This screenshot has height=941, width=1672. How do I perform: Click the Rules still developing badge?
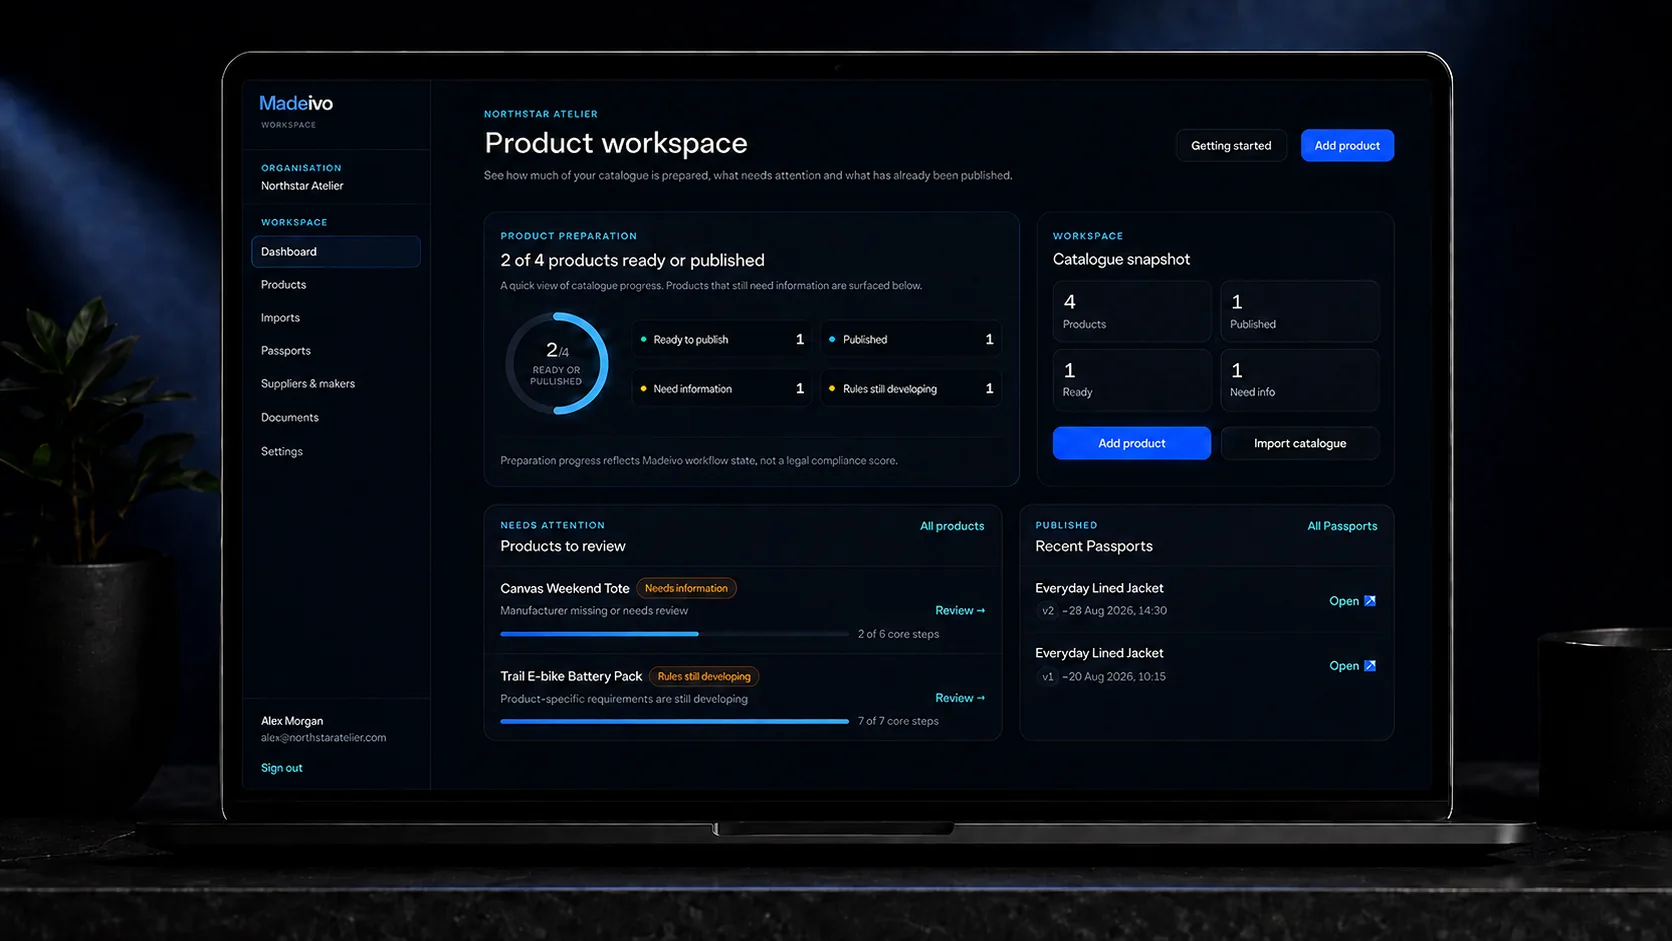pos(704,676)
